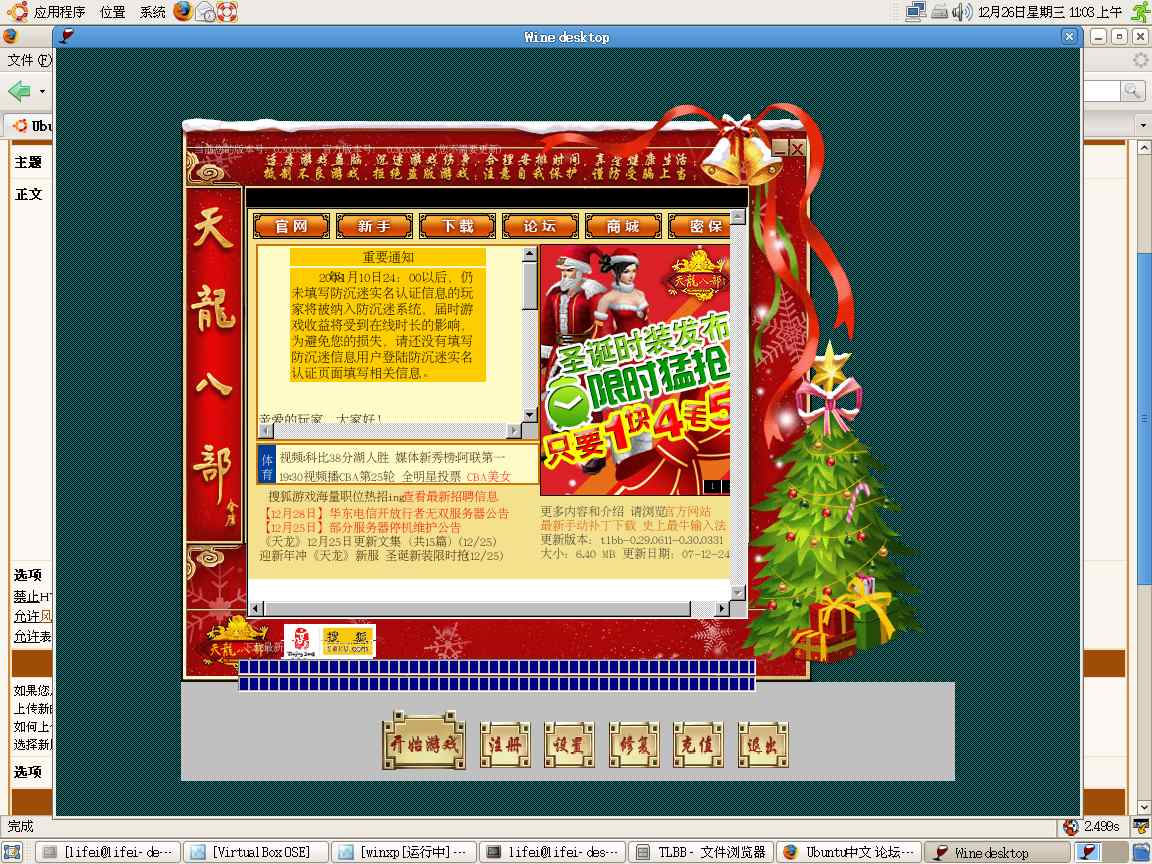Viewport: 1152px width, 864px height.
Task: Click the 重要通知 notice heading
Action: 388,257
